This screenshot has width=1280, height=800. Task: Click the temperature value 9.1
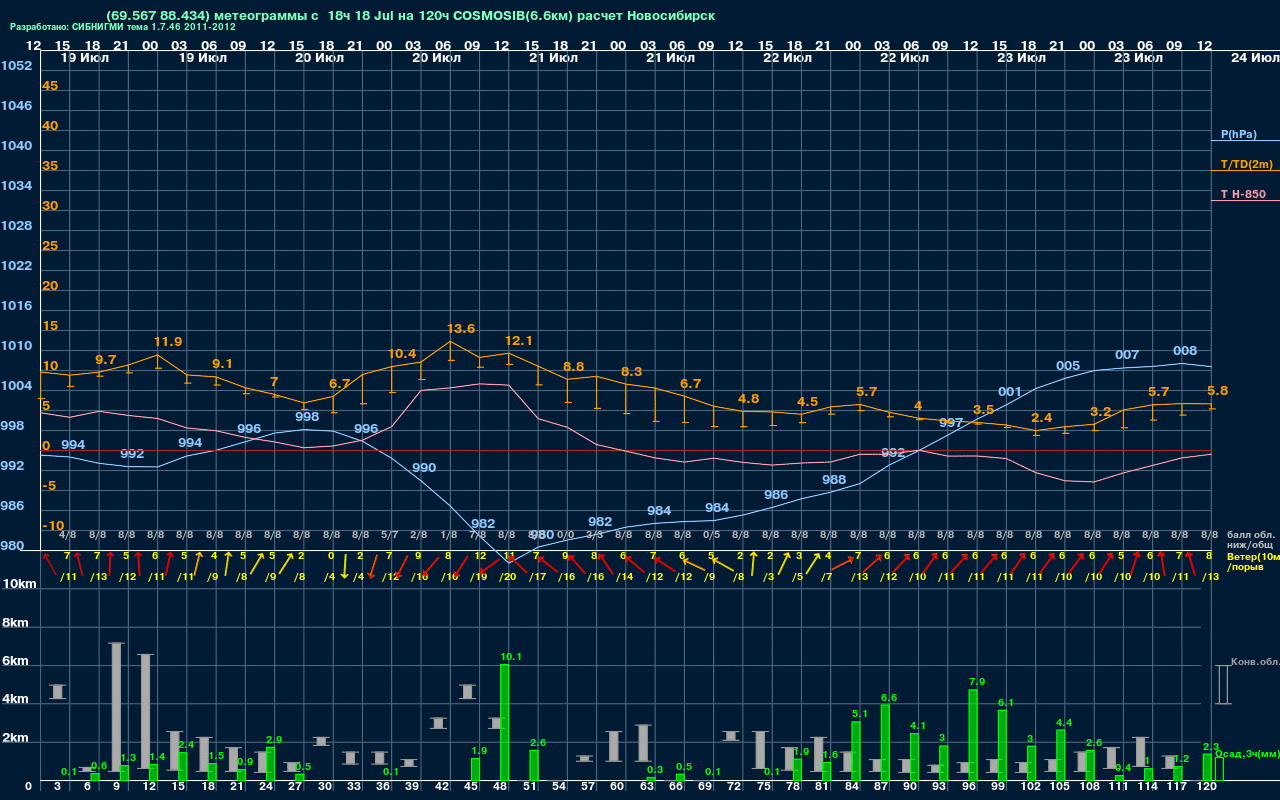pyautogui.click(x=222, y=363)
